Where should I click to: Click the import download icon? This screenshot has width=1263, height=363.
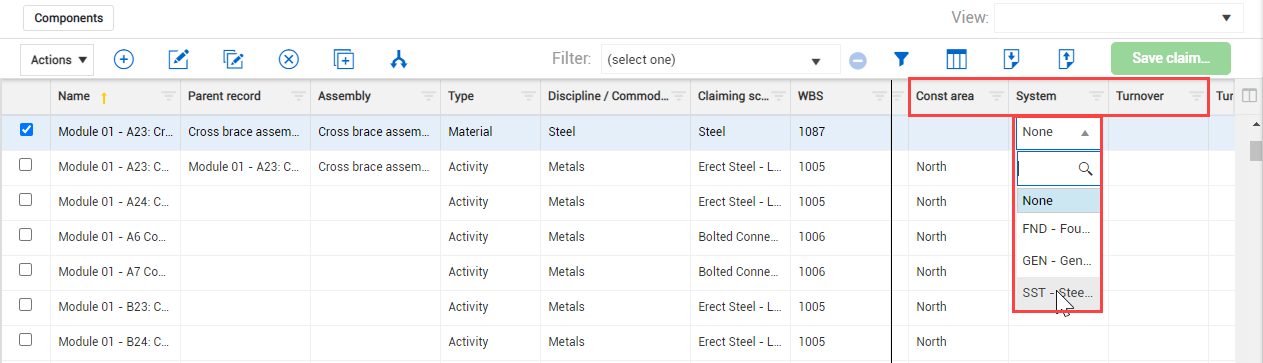click(1011, 59)
